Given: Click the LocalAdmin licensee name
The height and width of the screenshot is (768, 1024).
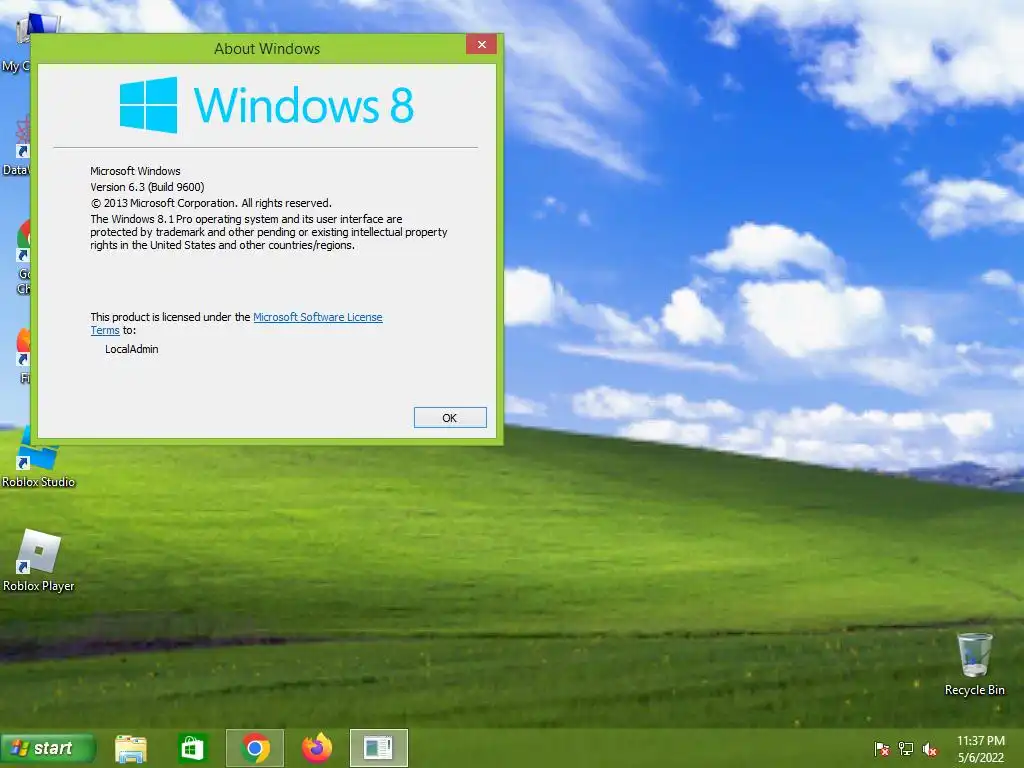Looking at the screenshot, I should pyautogui.click(x=131, y=349).
